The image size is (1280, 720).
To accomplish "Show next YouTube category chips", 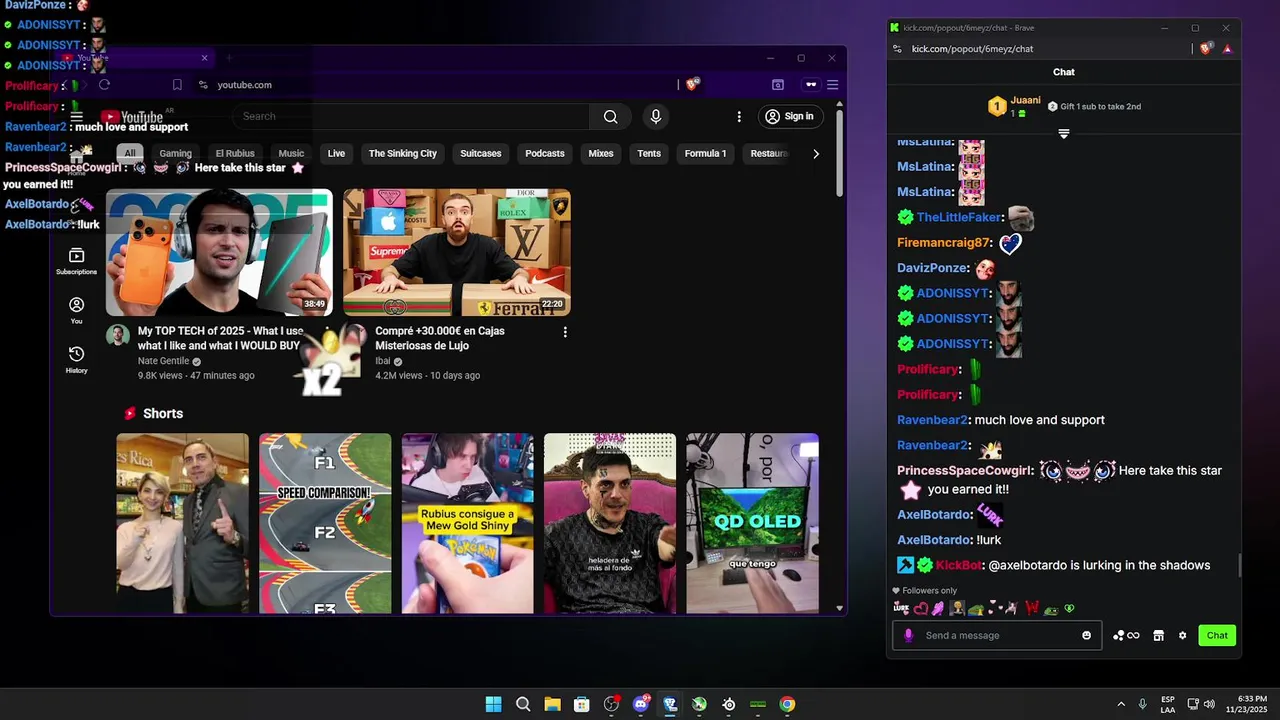I will point(816,154).
